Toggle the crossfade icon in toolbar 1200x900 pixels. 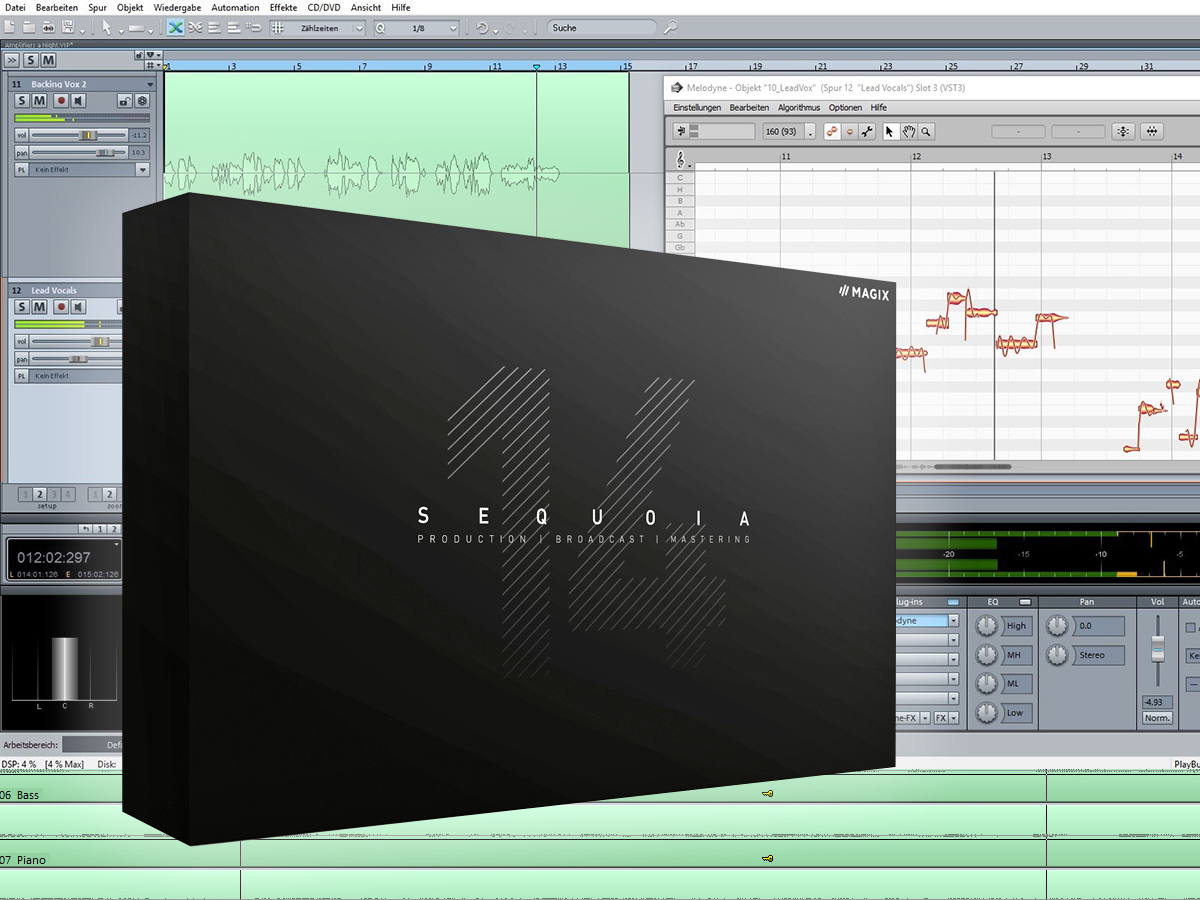[176, 28]
